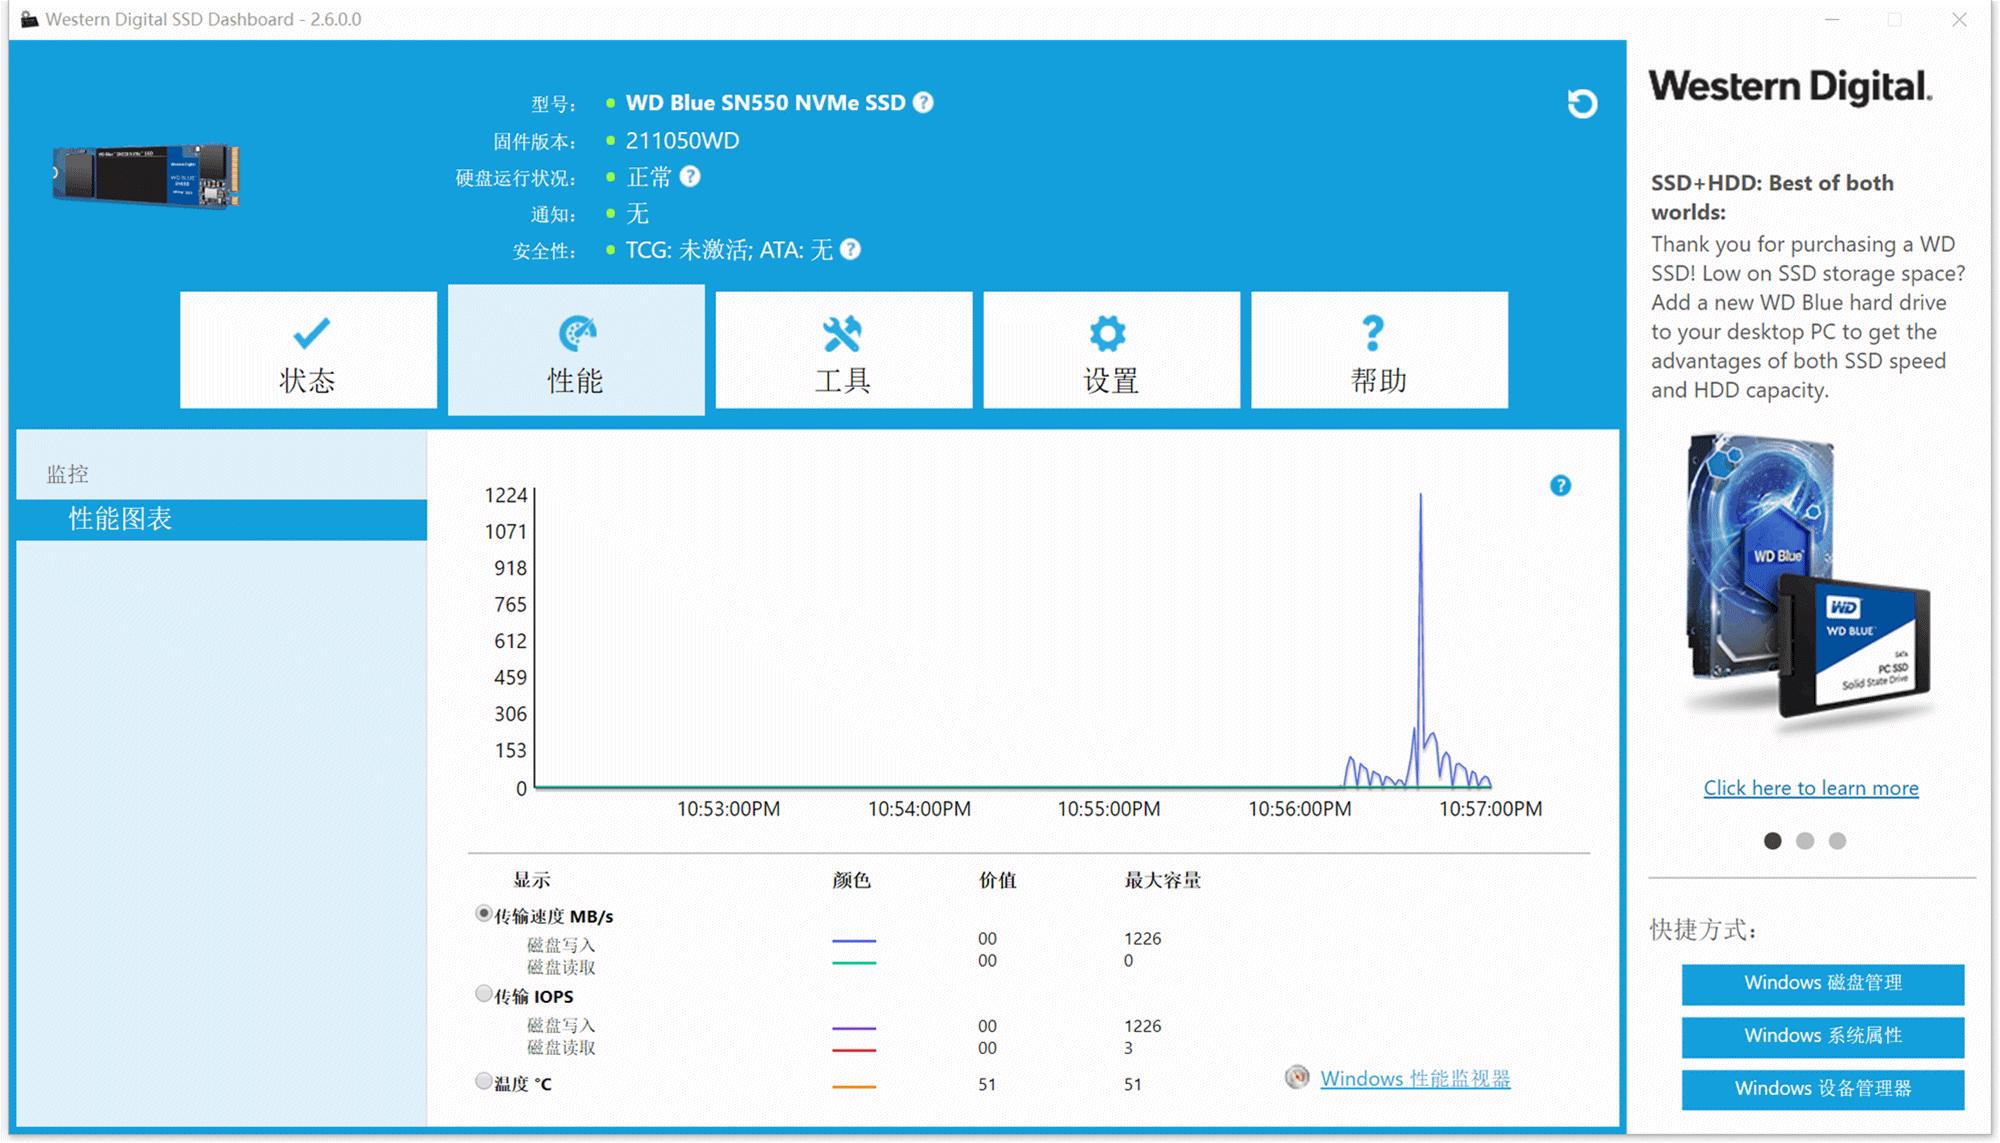
Task: Select the second ad carousel dot
Action: 1805,841
